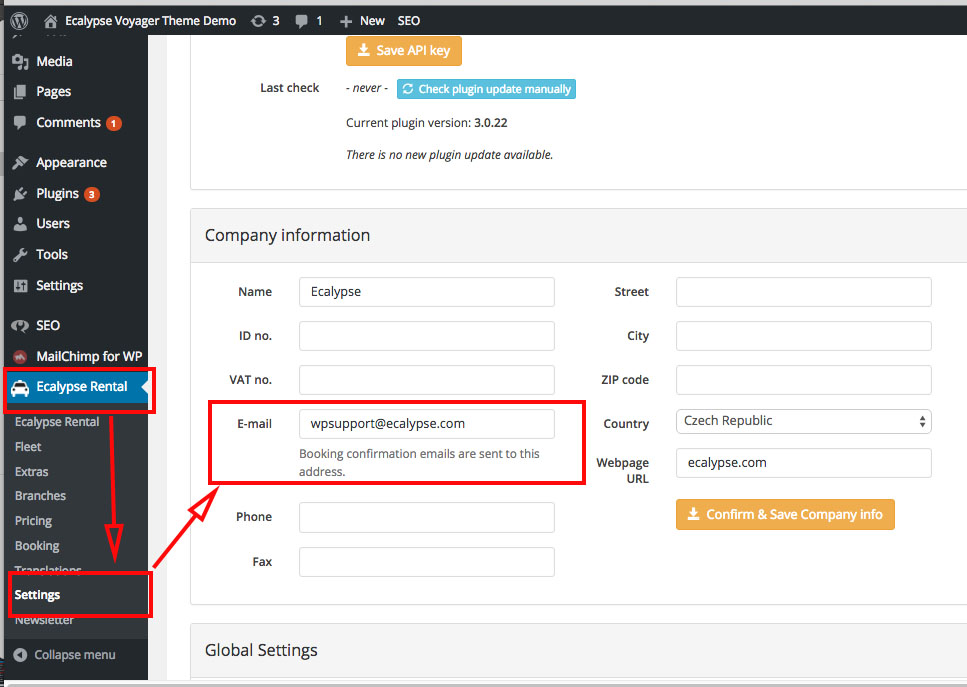Click the Appearance paintbrush icon
Image resolution: width=967 pixels, height=687 pixels.
point(20,163)
